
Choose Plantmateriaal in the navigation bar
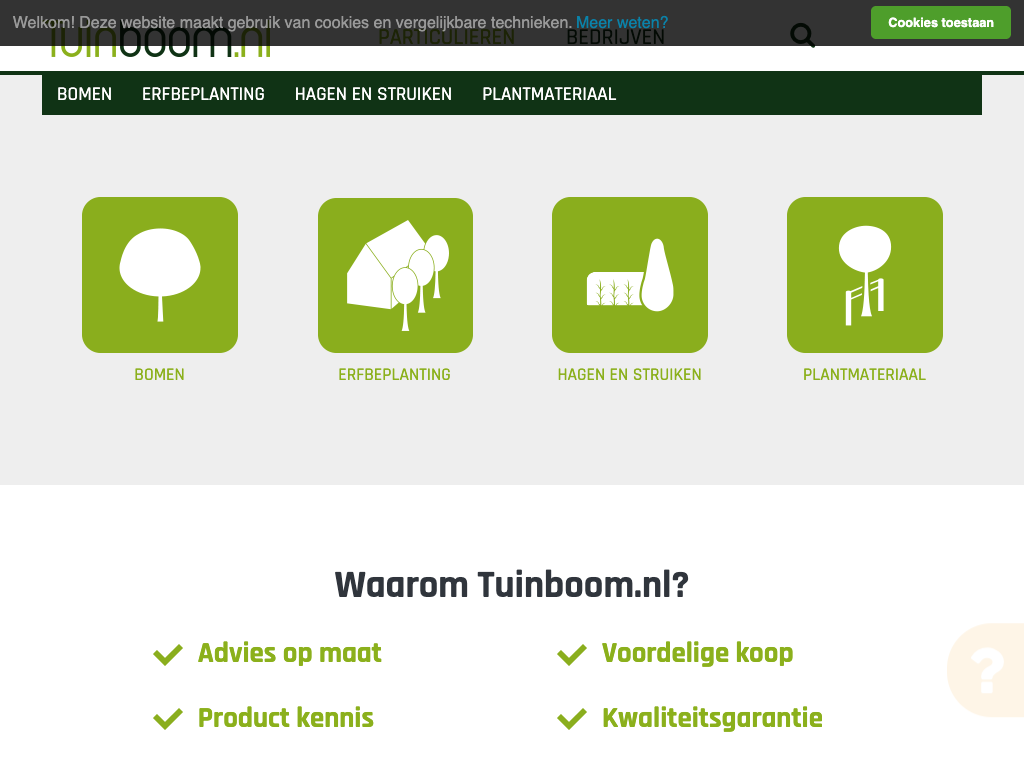549,94
